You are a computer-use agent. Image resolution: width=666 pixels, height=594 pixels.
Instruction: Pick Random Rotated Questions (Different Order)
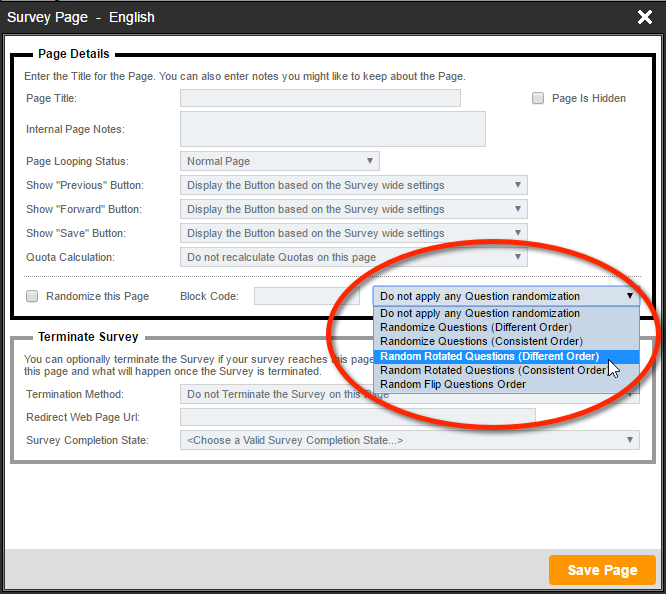coord(489,356)
